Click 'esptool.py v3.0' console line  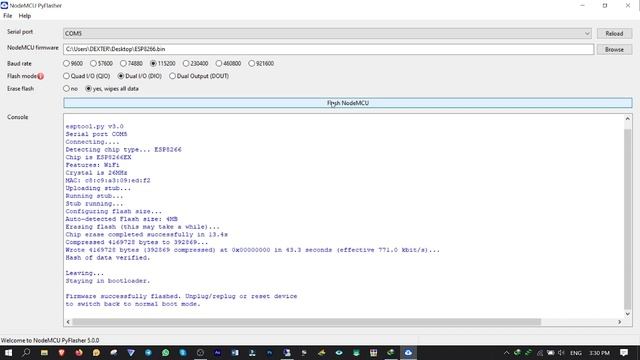point(94,127)
